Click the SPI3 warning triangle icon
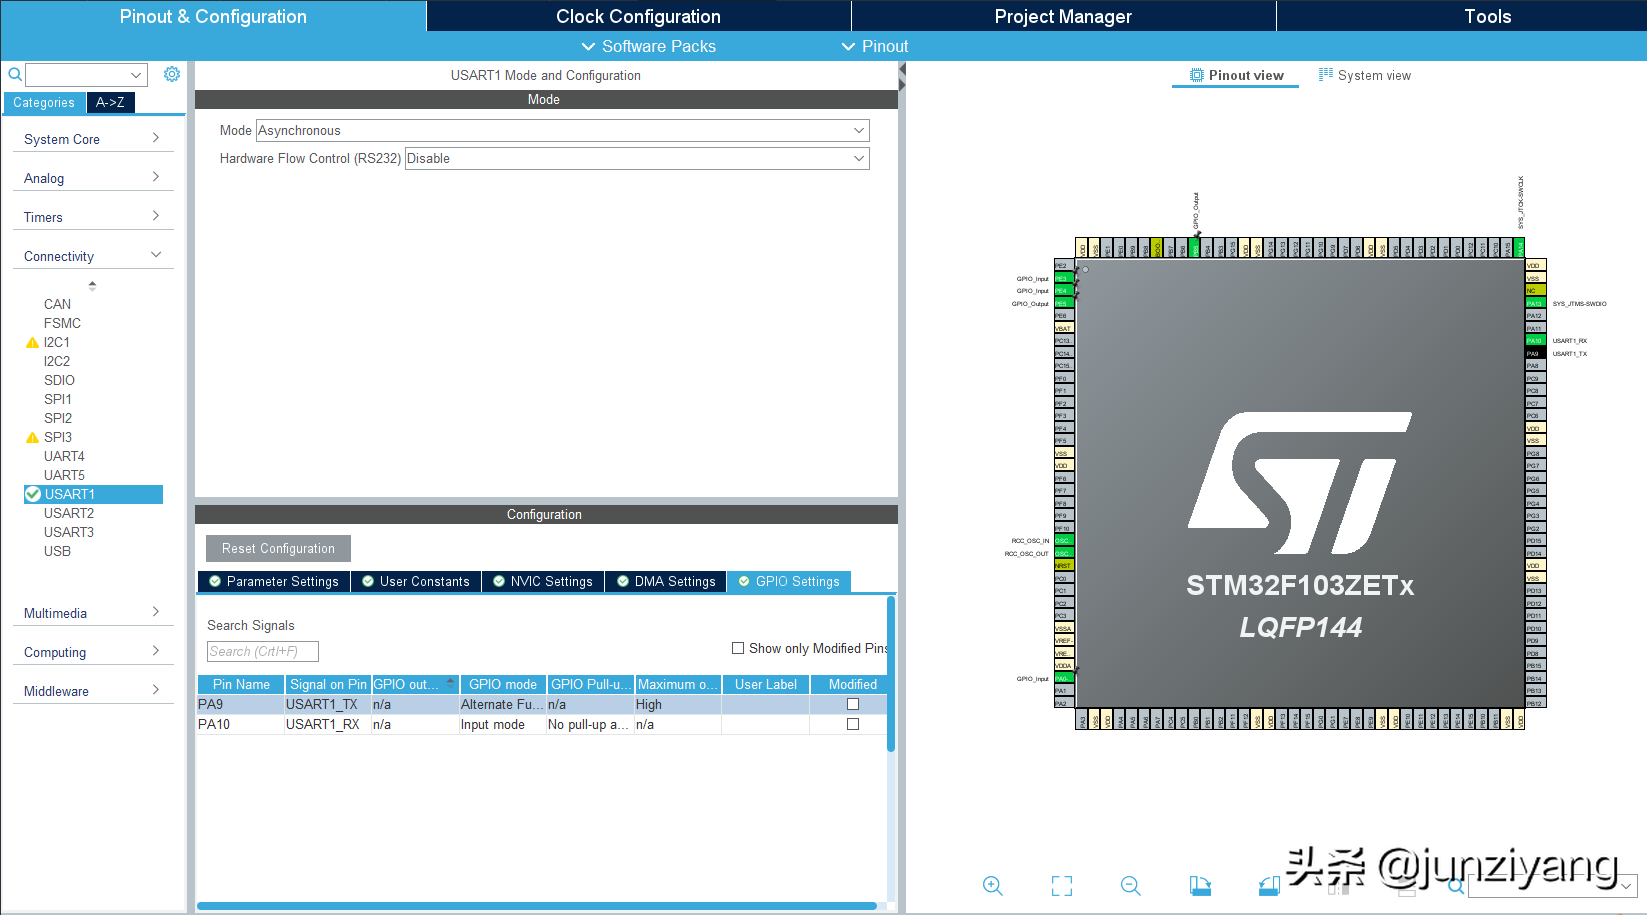Screen dimensions: 1647x915 click(x=32, y=438)
